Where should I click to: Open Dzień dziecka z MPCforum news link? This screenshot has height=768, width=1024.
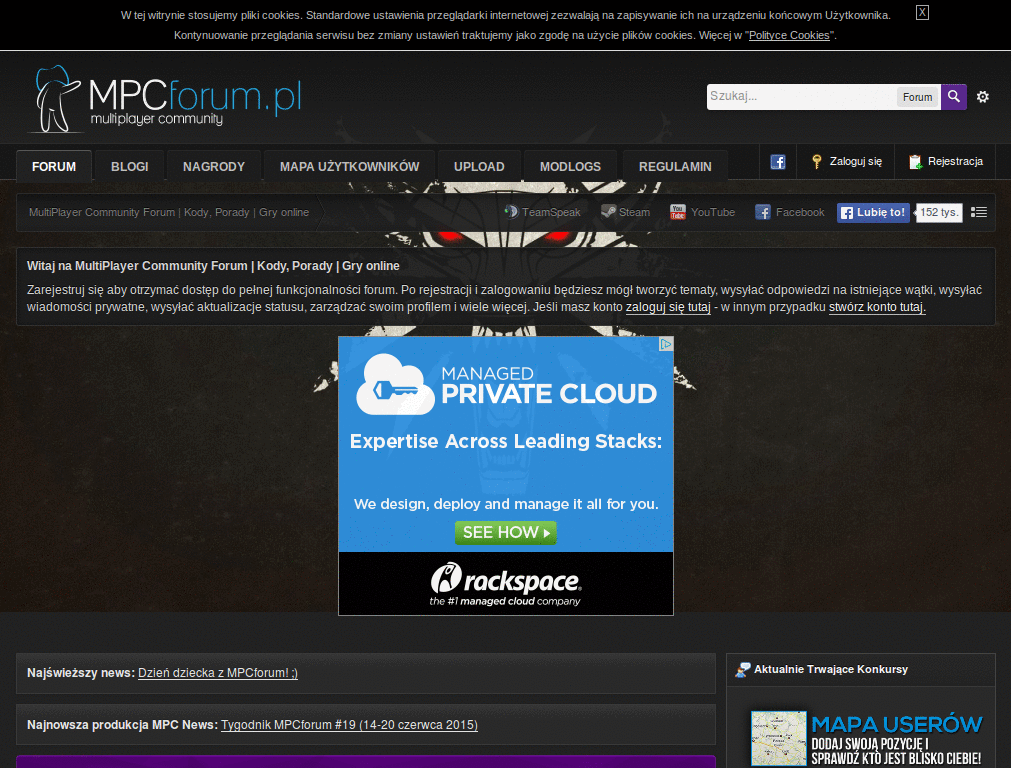click(x=217, y=673)
